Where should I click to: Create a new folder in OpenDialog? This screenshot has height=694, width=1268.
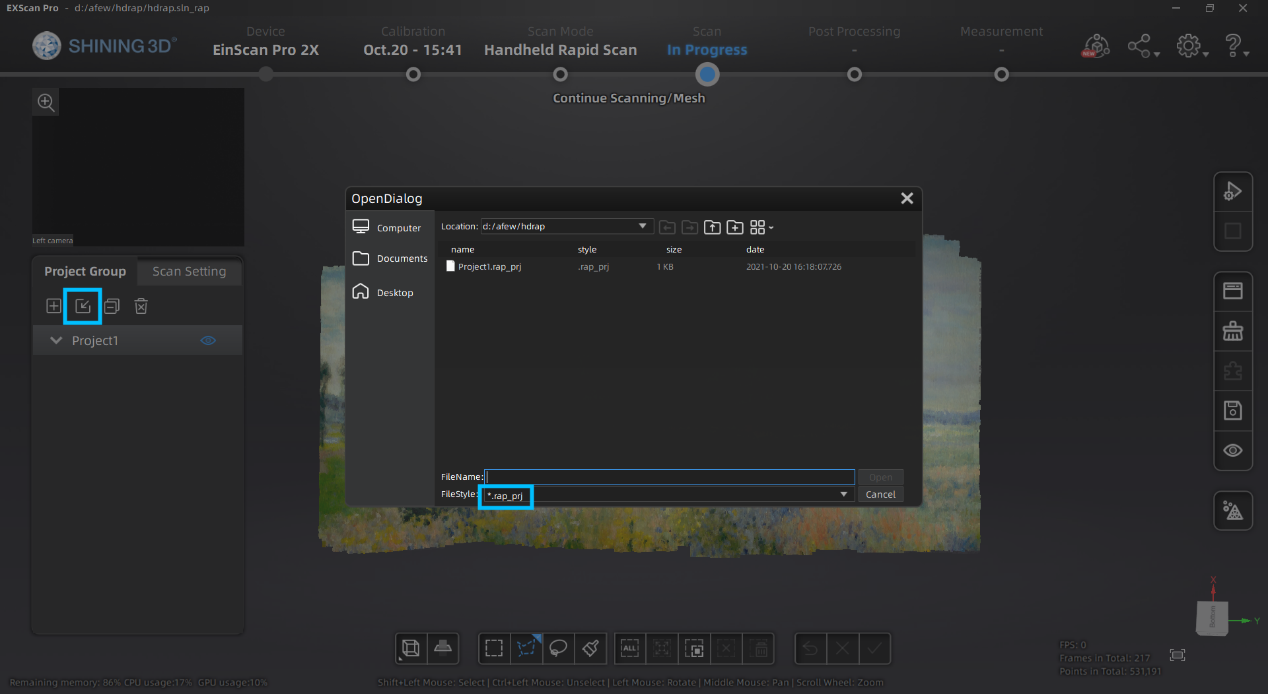734,227
